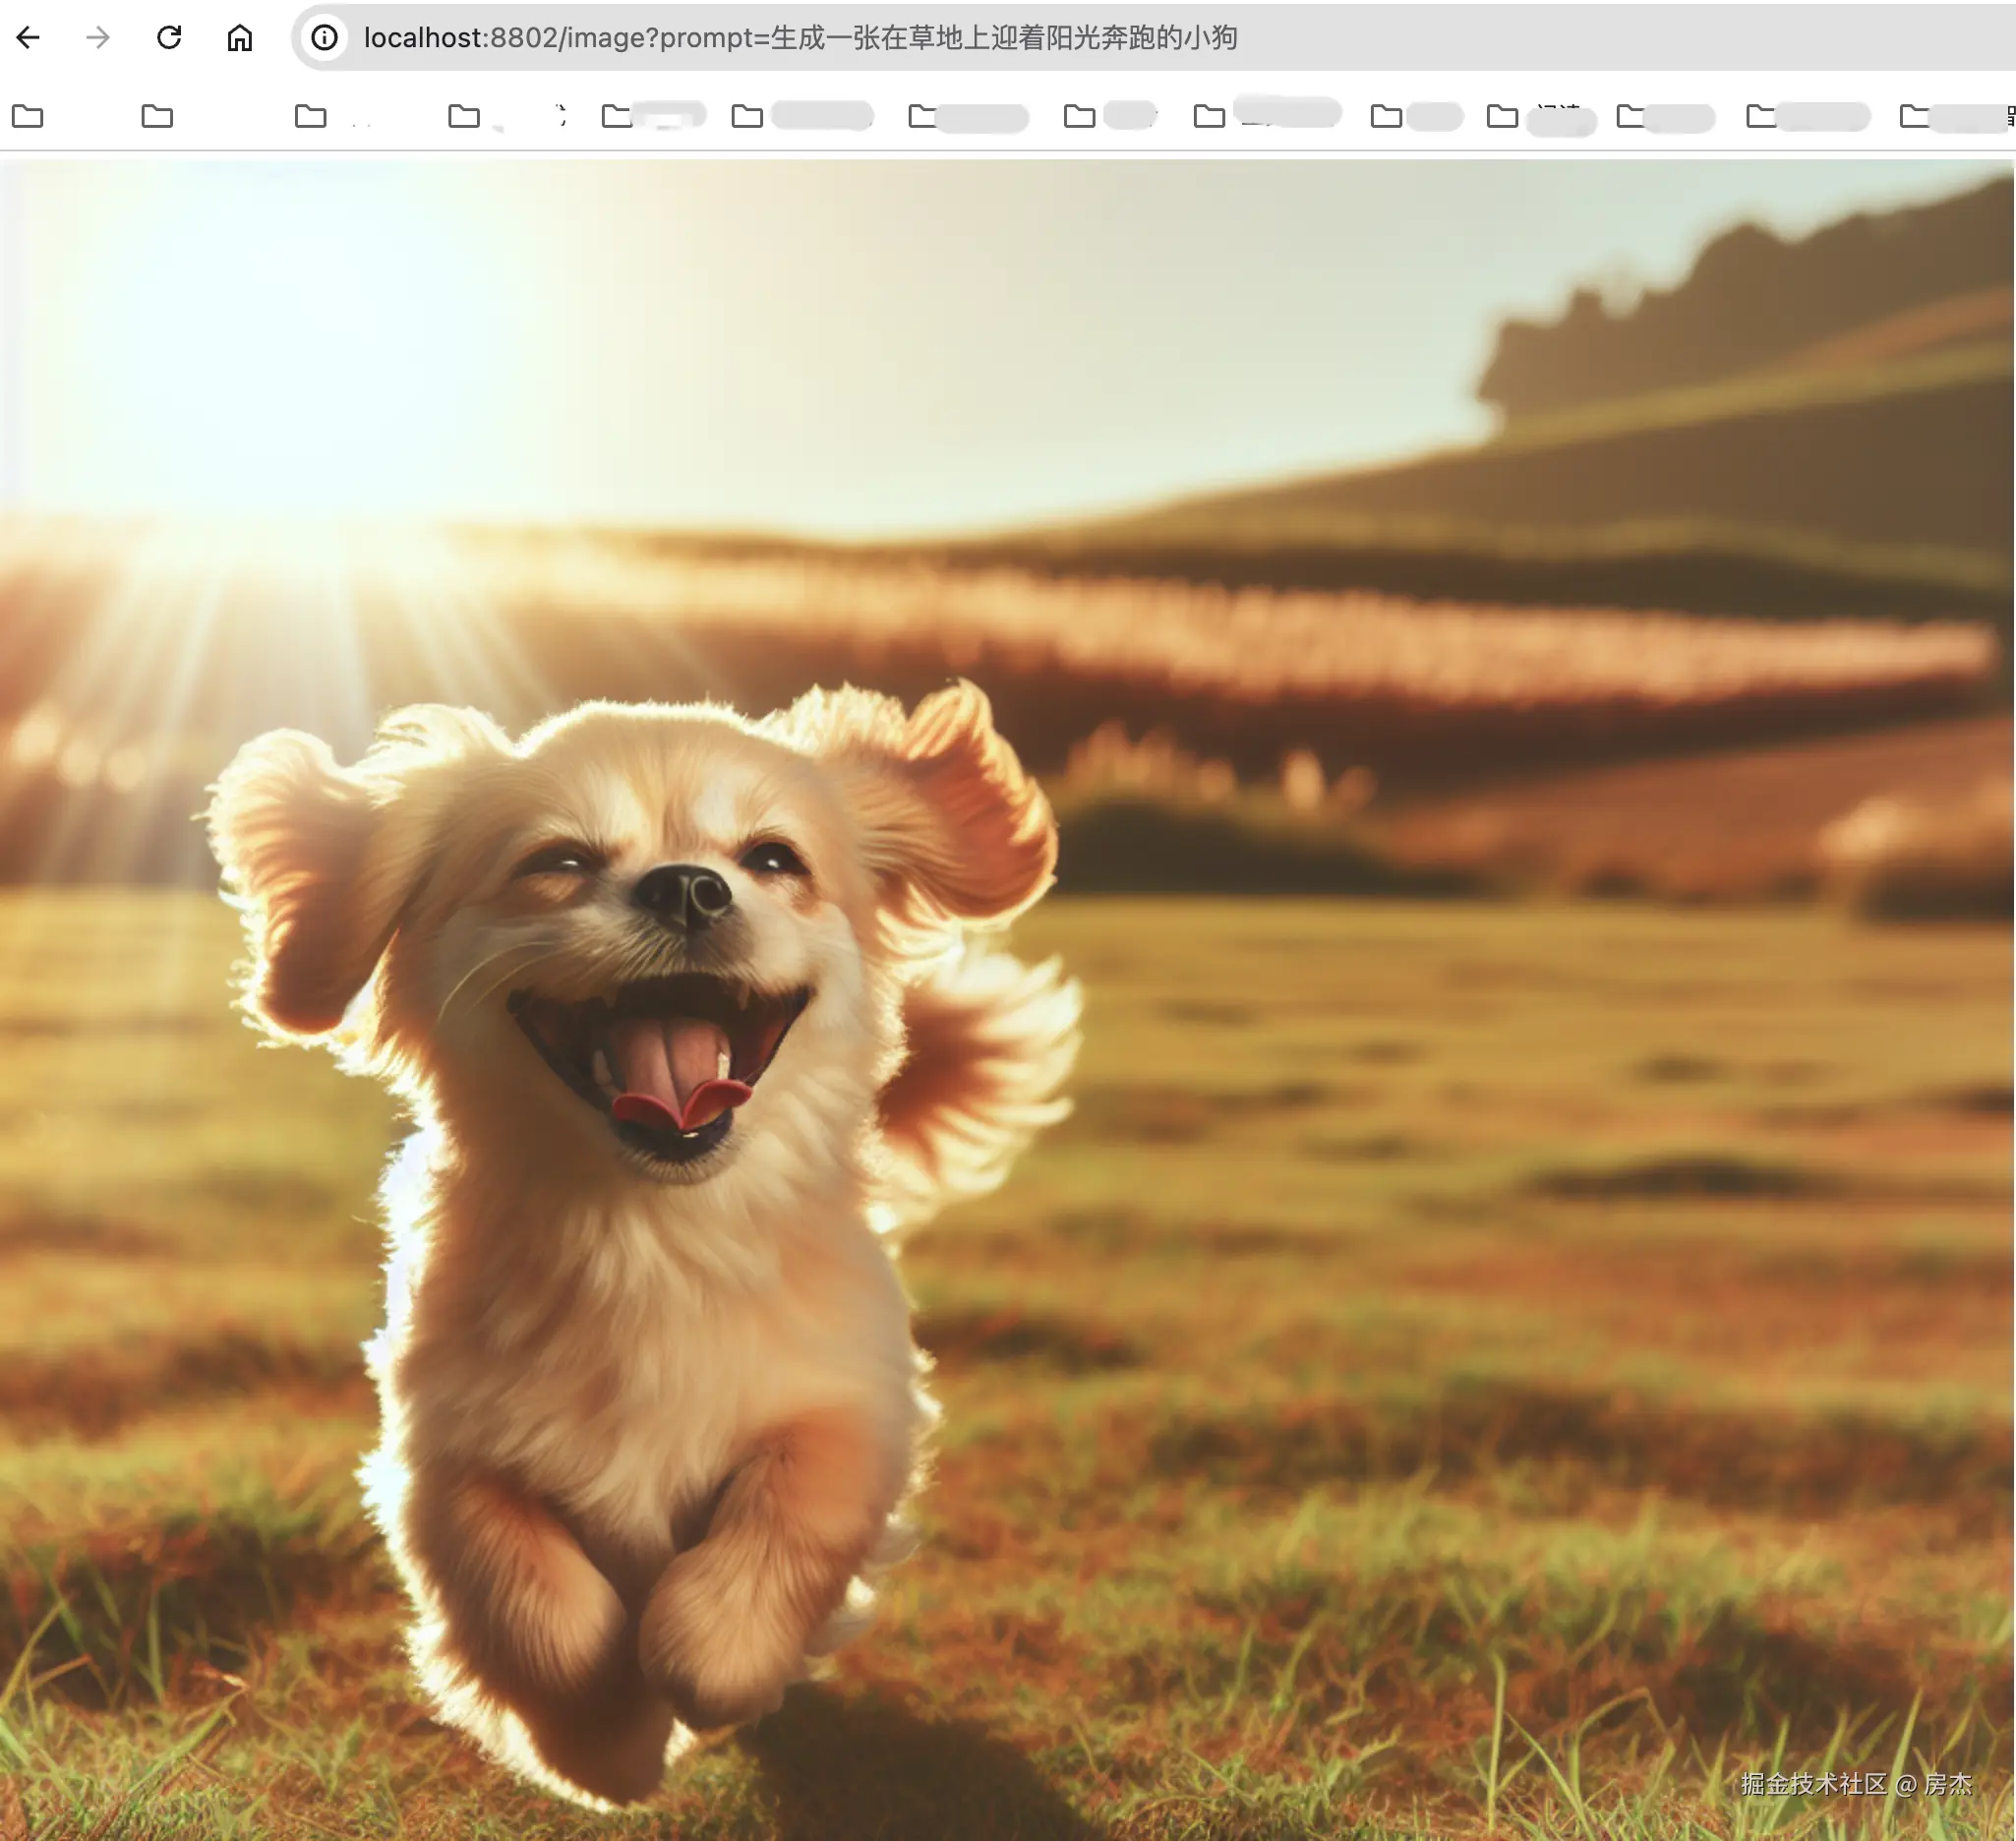Open the fifth bookmark folder
The image size is (2016, 1841).
(617, 116)
